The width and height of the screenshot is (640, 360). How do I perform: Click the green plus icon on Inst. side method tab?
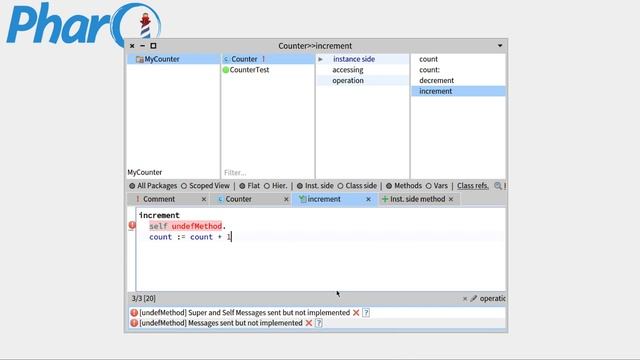coord(384,199)
